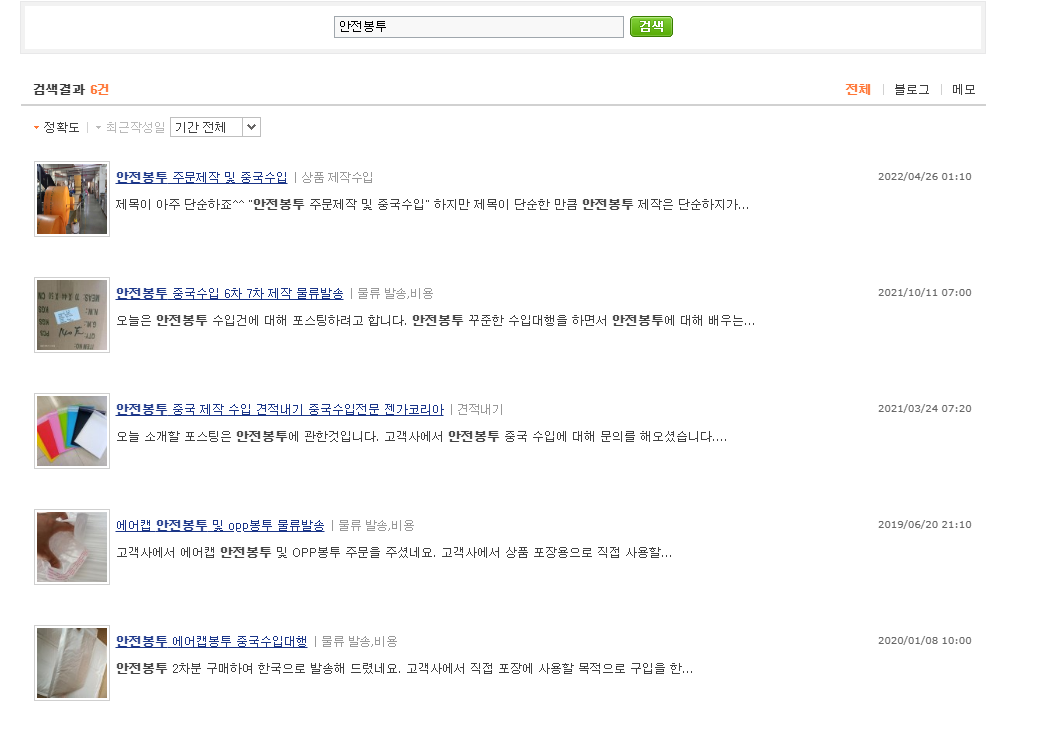This screenshot has width=1037, height=731.
Task: Open post 안전봉투 중국 제작 수입 견적내기
Action: click(279, 409)
